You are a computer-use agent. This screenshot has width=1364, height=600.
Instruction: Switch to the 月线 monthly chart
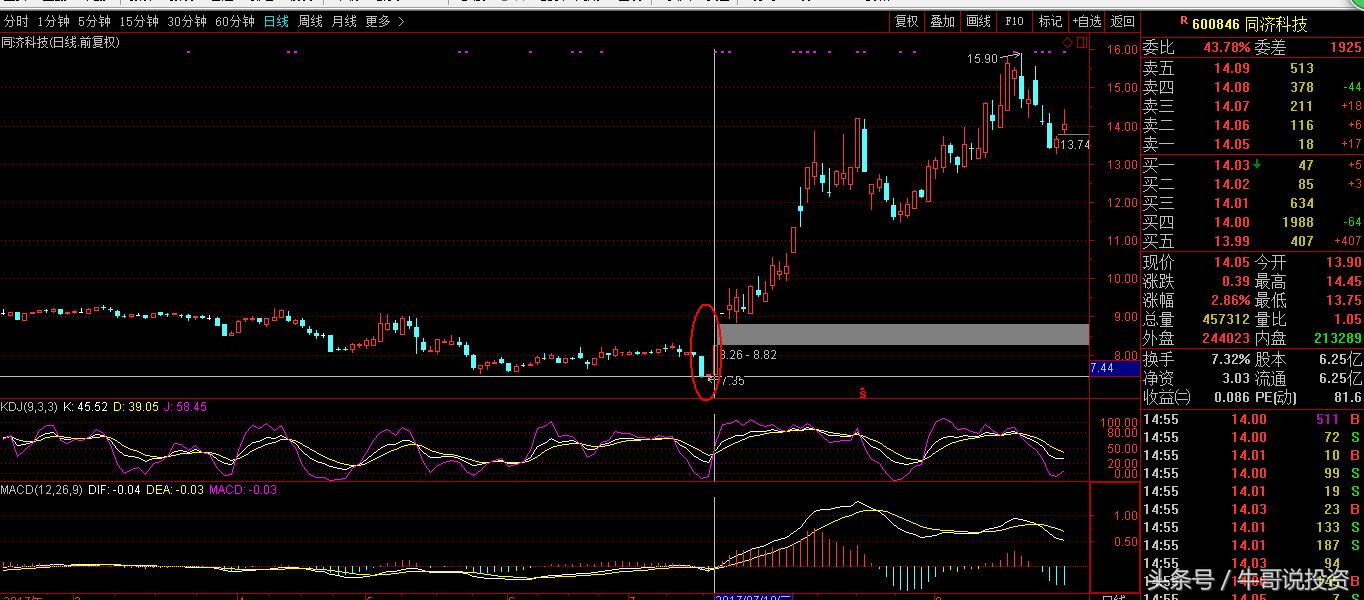344,21
